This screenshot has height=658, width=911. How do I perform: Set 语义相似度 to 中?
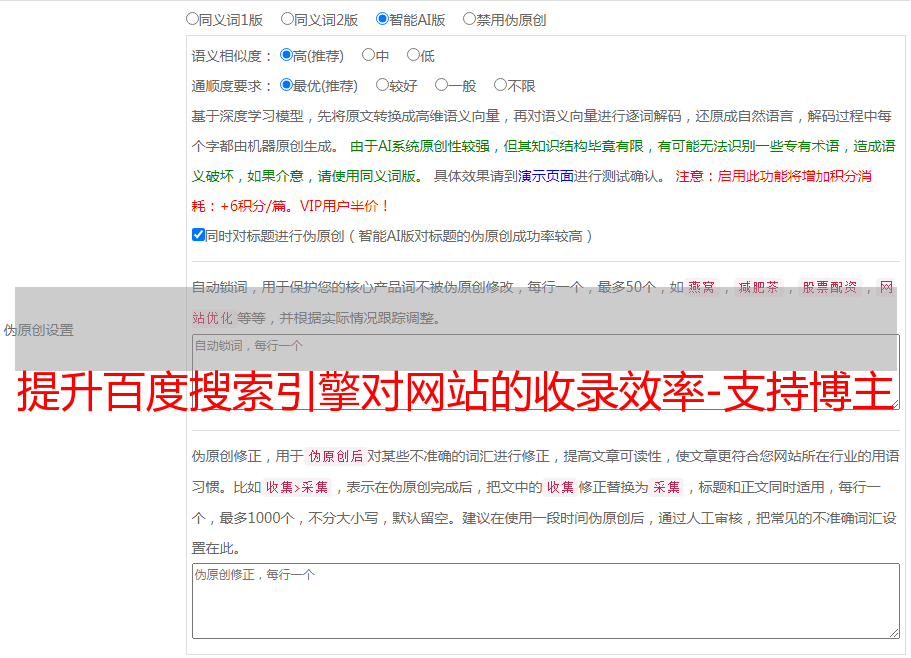point(368,55)
